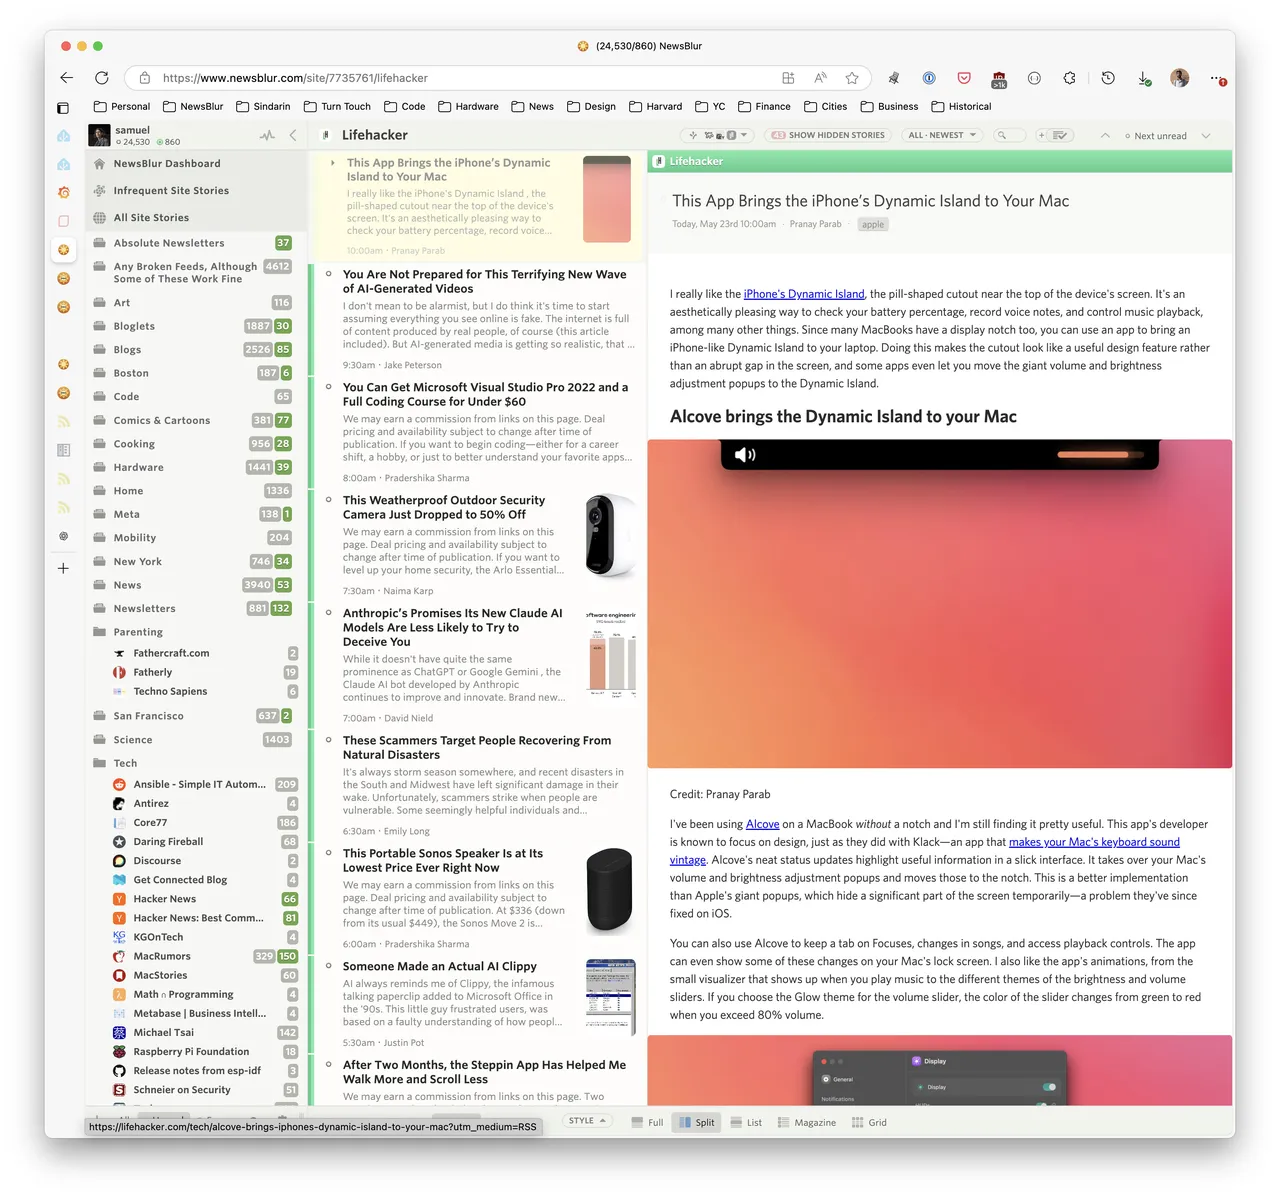
Task: Reload the page with browser refresh icon
Action: [x=102, y=78]
